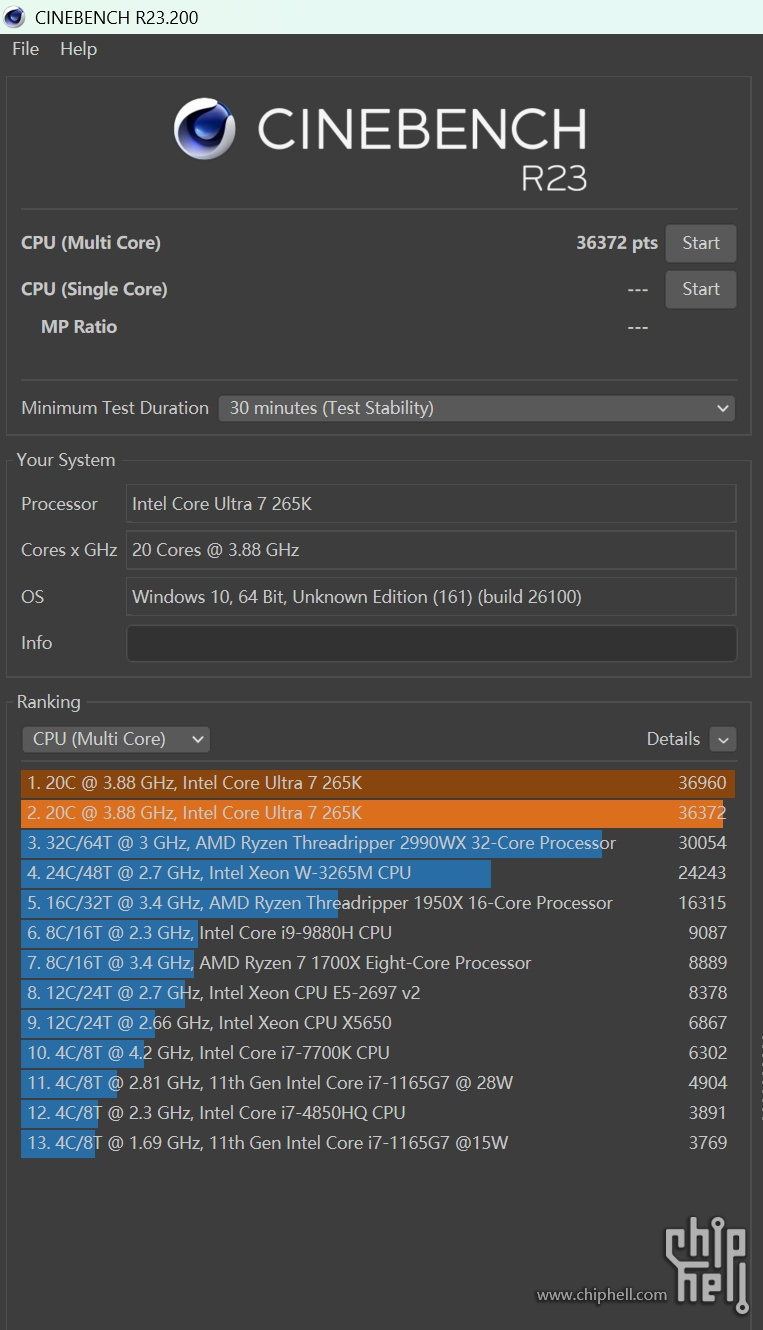
Task: Select the Ryzen 7 1700X ranking row
Action: coord(378,963)
